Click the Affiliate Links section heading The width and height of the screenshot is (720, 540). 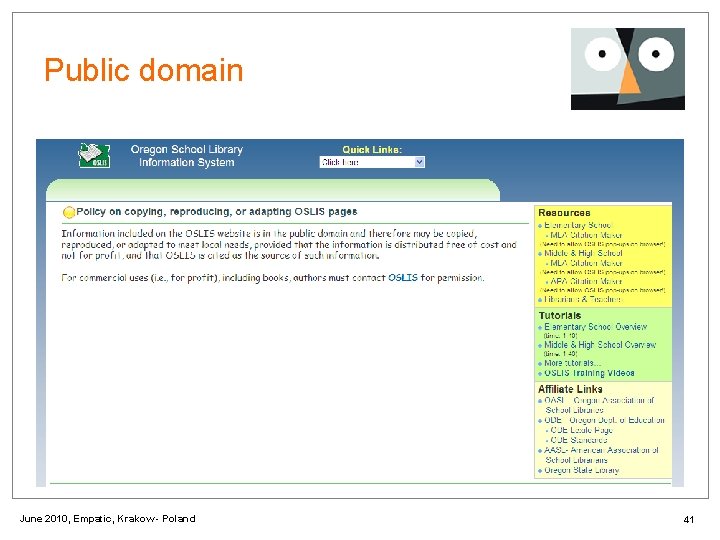coord(570,389)
